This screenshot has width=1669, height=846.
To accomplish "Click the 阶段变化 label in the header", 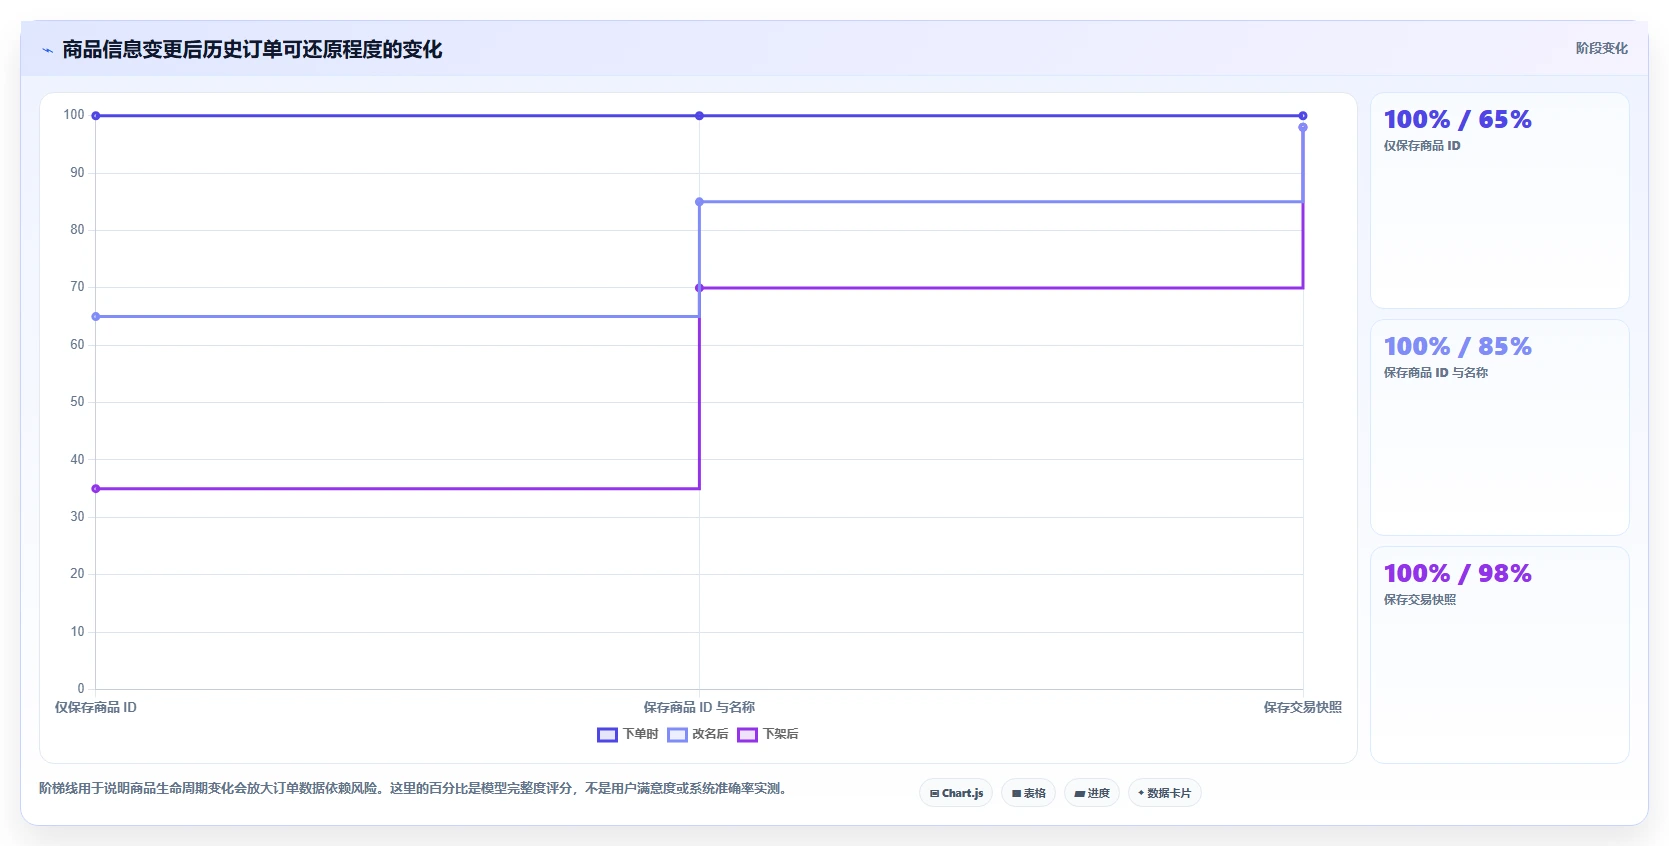I will tap(1601, 48).
